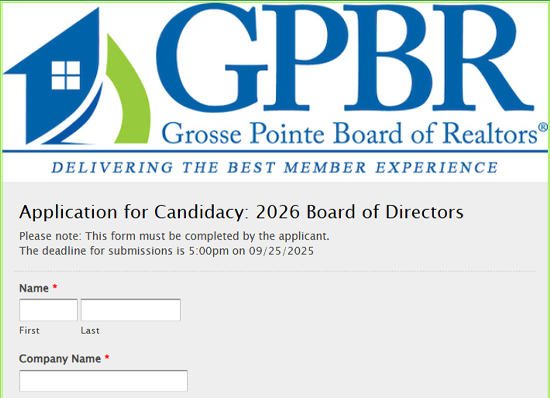Viewport: 550px width, 398px height.
Task: Click the Grosse Pointe Board of Realtors text
Action: pyautogui.click(x=349, y=133)
